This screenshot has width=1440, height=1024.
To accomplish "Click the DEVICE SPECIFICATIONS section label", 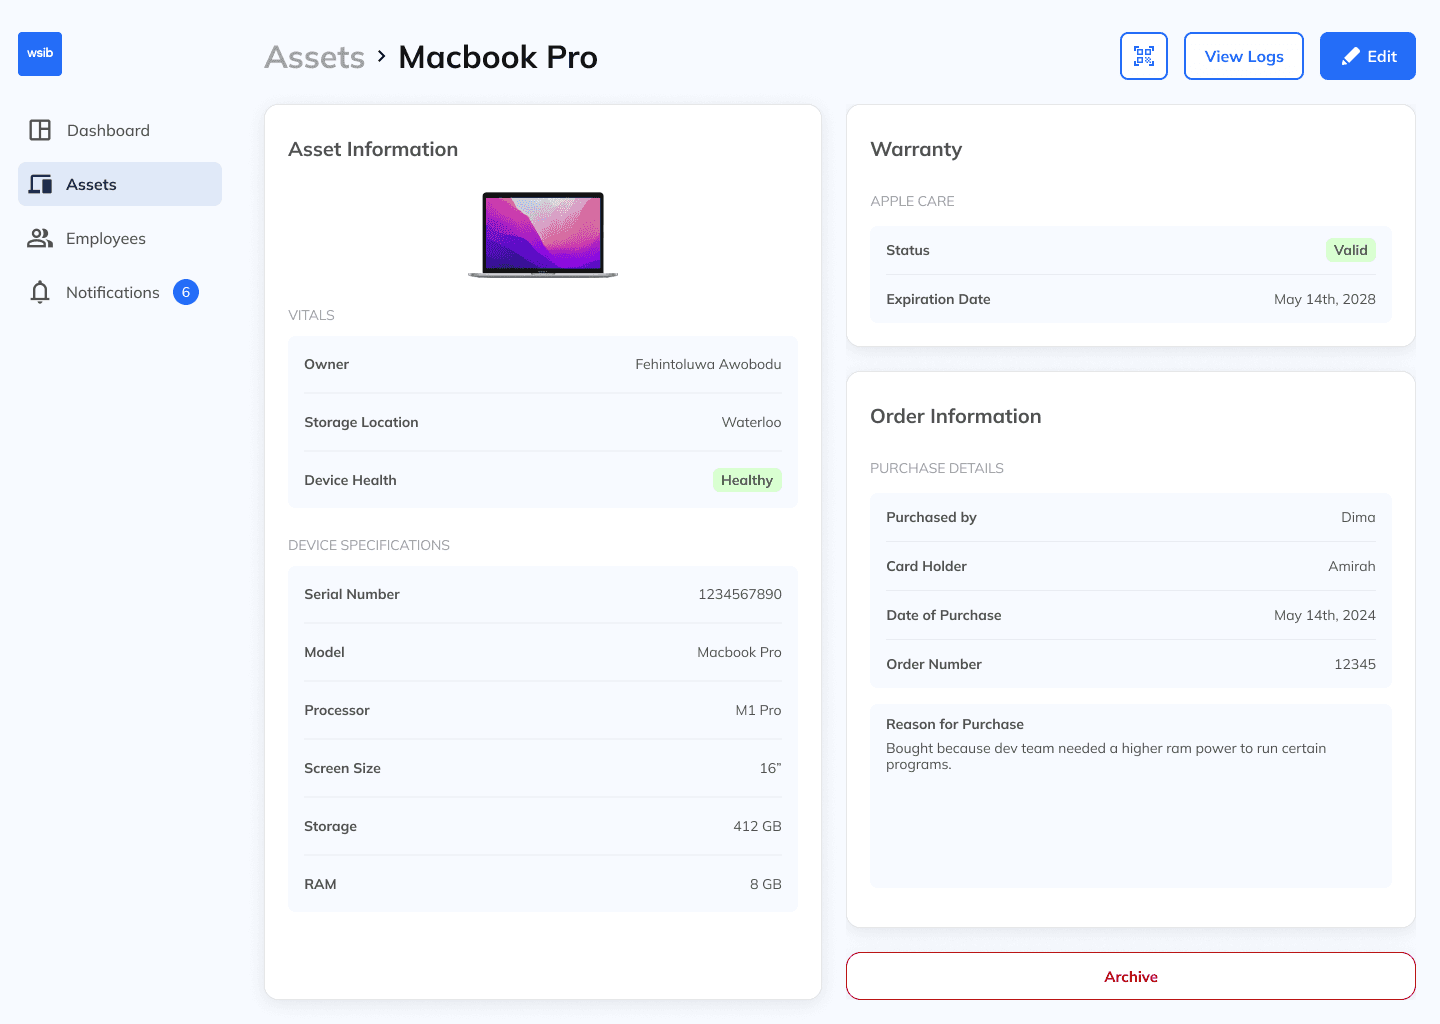I will (x=369, y=545).
